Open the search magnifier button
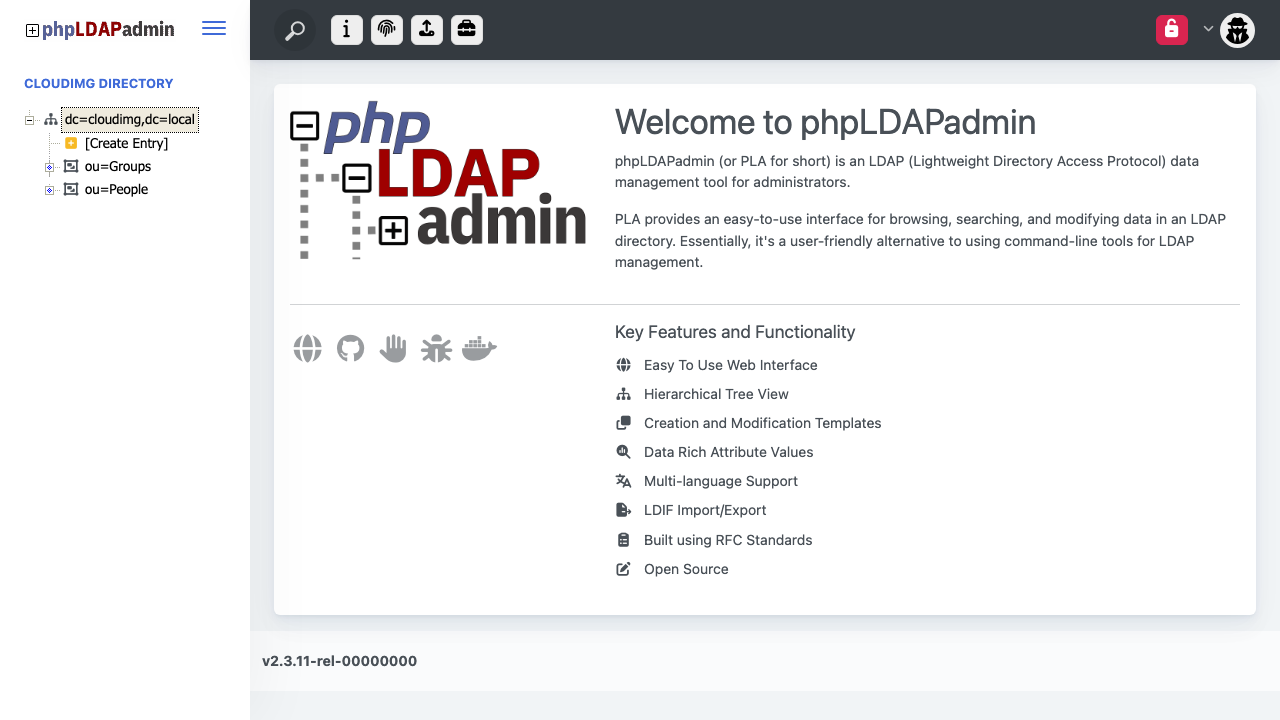1280x720 pixels. point(295,30)
